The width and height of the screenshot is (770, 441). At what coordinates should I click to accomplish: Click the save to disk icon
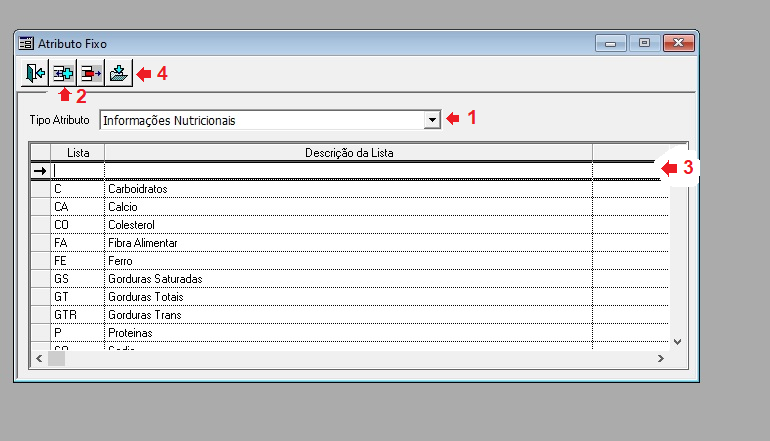click(119, 73)
